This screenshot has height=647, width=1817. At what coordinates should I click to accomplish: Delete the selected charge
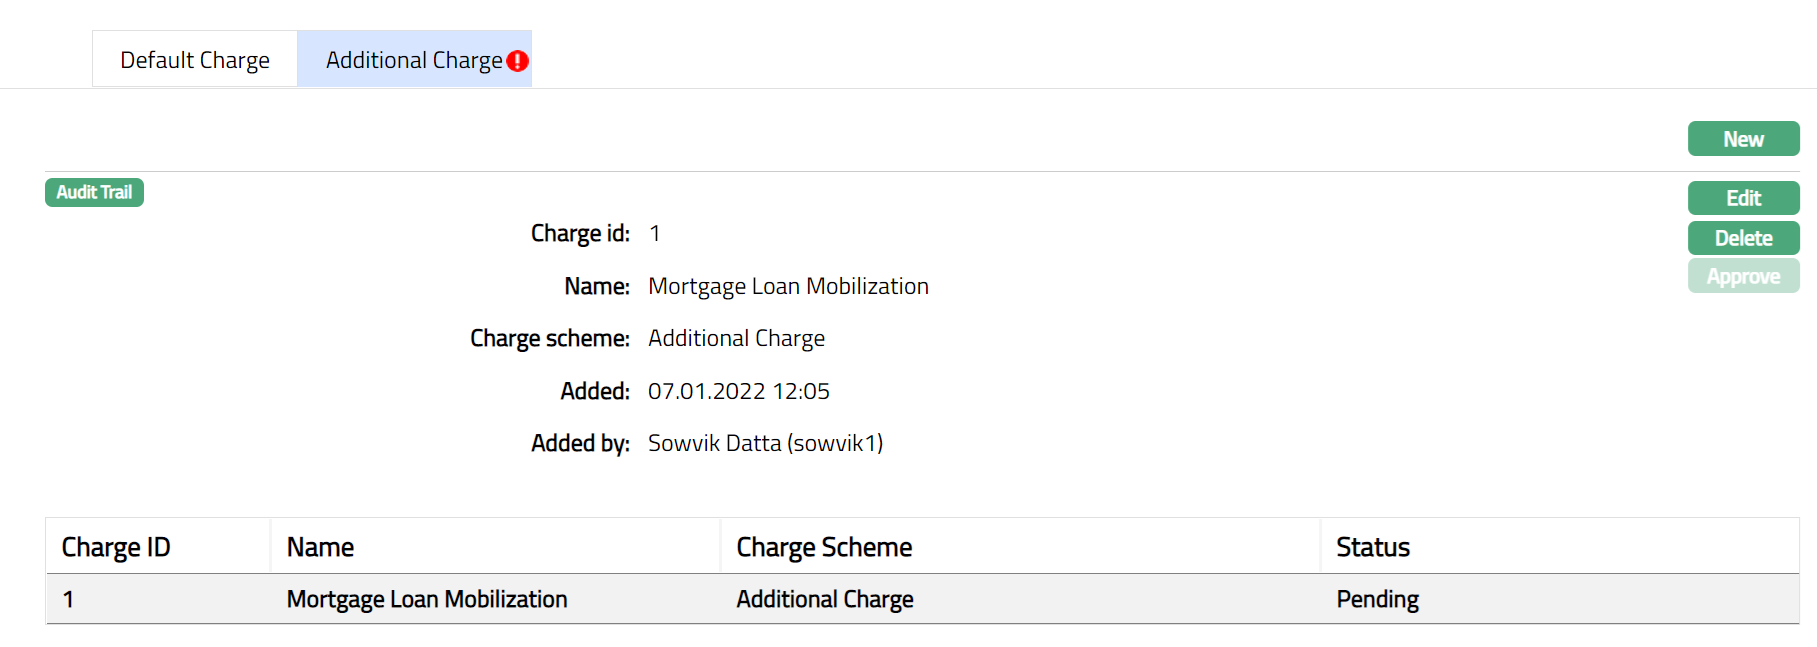1742,238
